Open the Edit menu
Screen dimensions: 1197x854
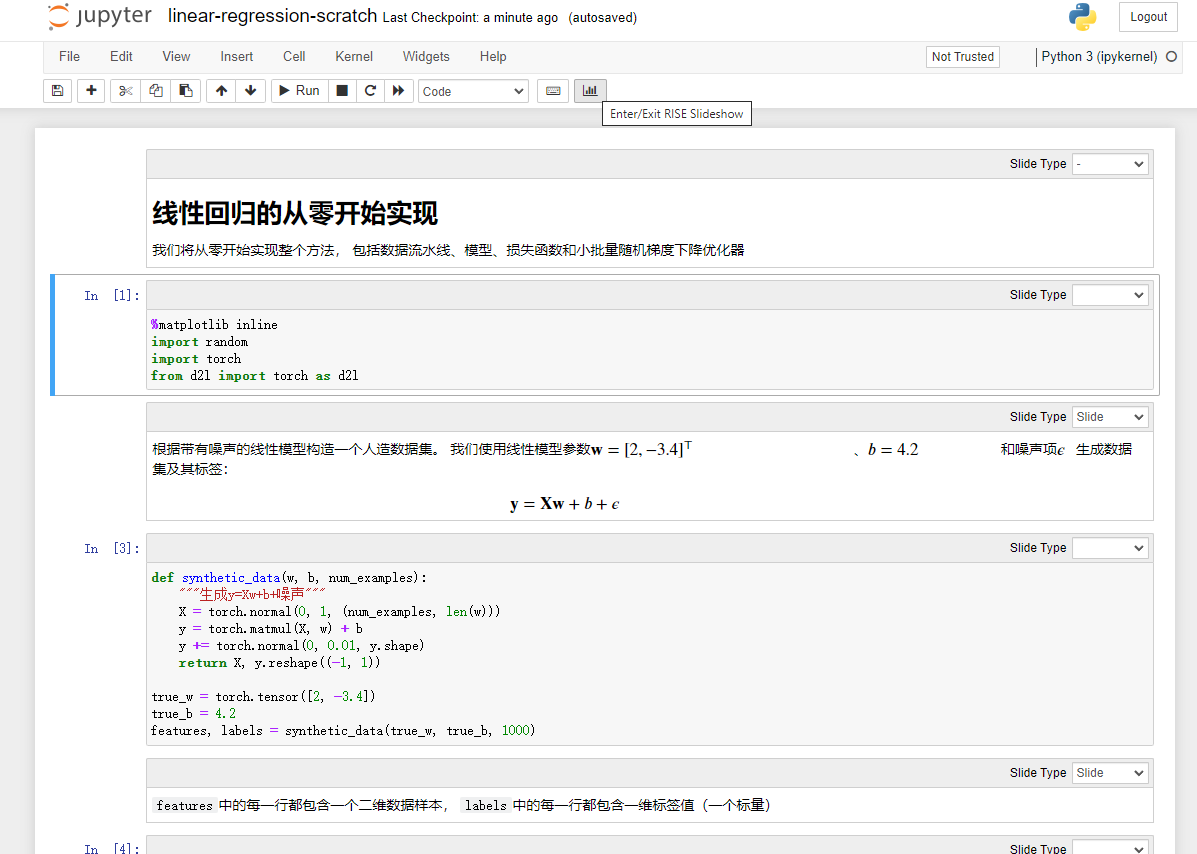121,56
